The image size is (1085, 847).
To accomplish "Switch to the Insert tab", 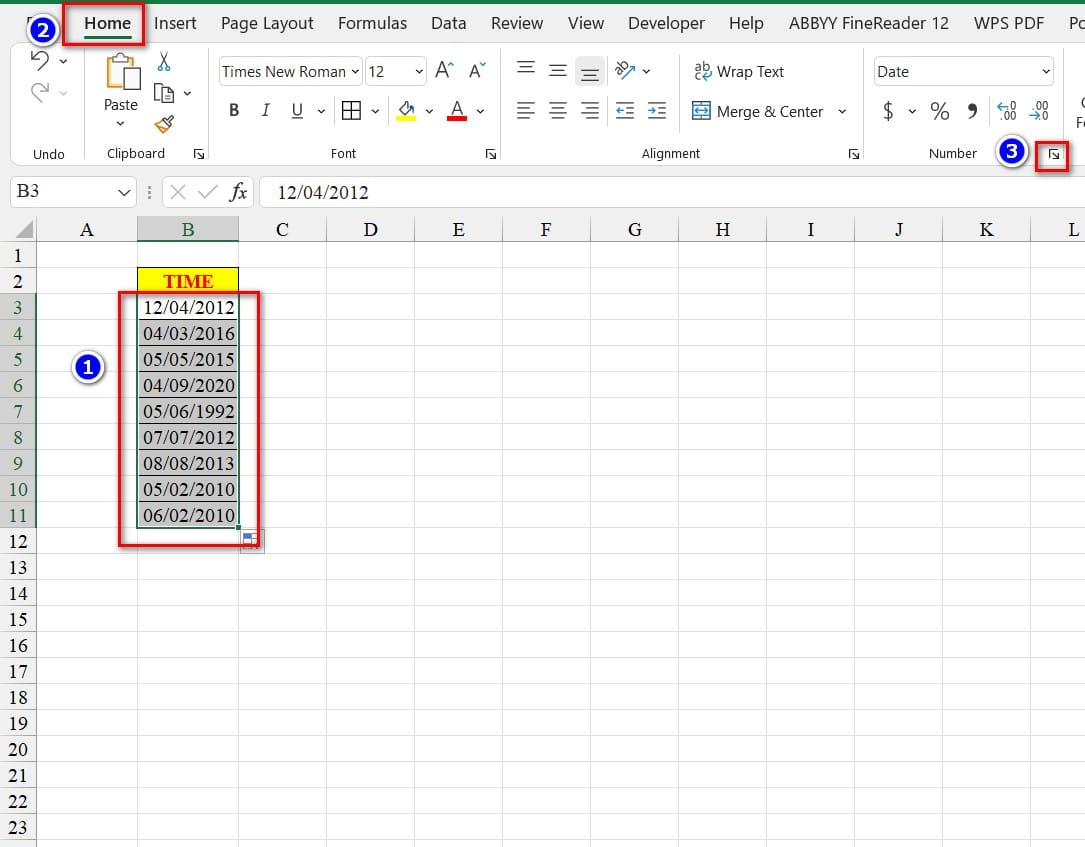I will 175,23.
